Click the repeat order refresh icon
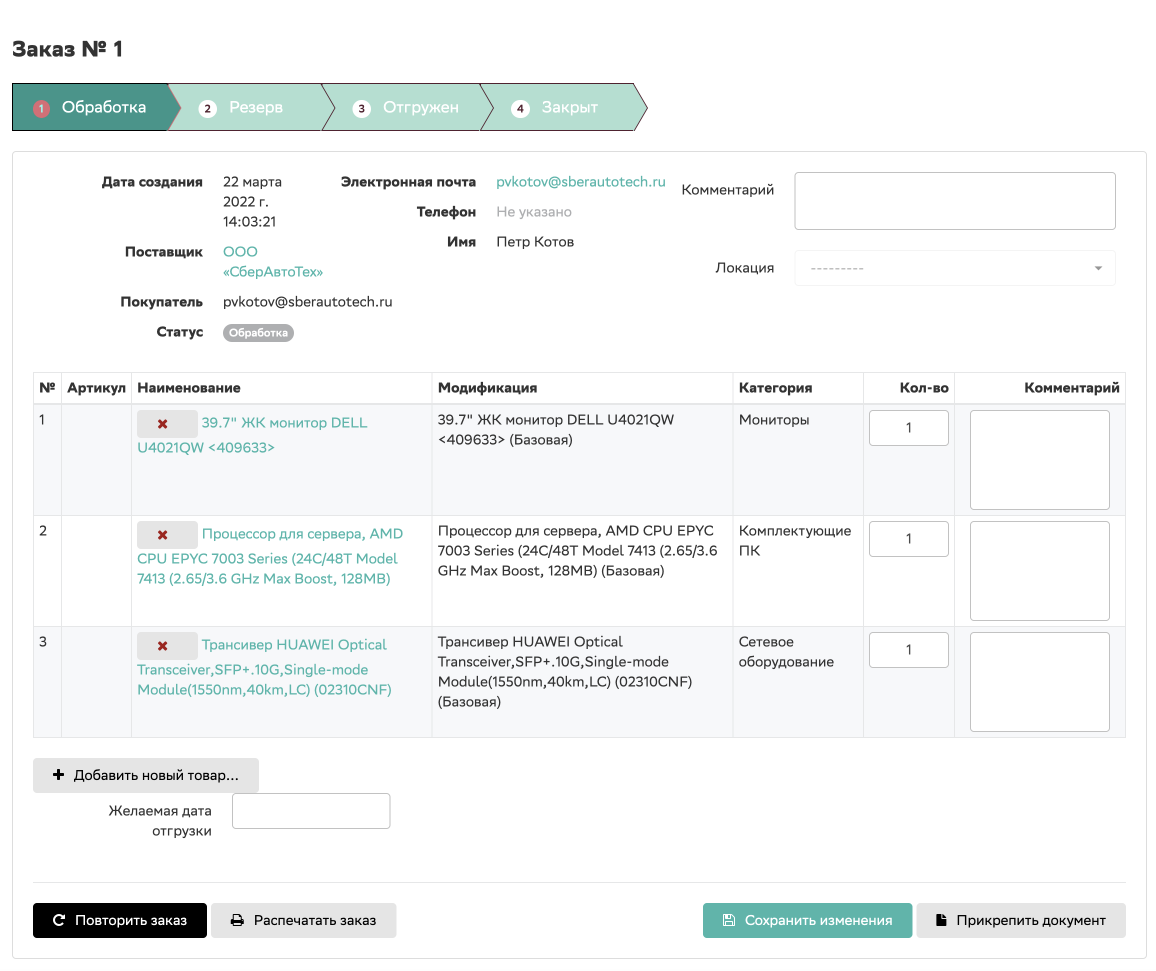 [x=59, y=920]
